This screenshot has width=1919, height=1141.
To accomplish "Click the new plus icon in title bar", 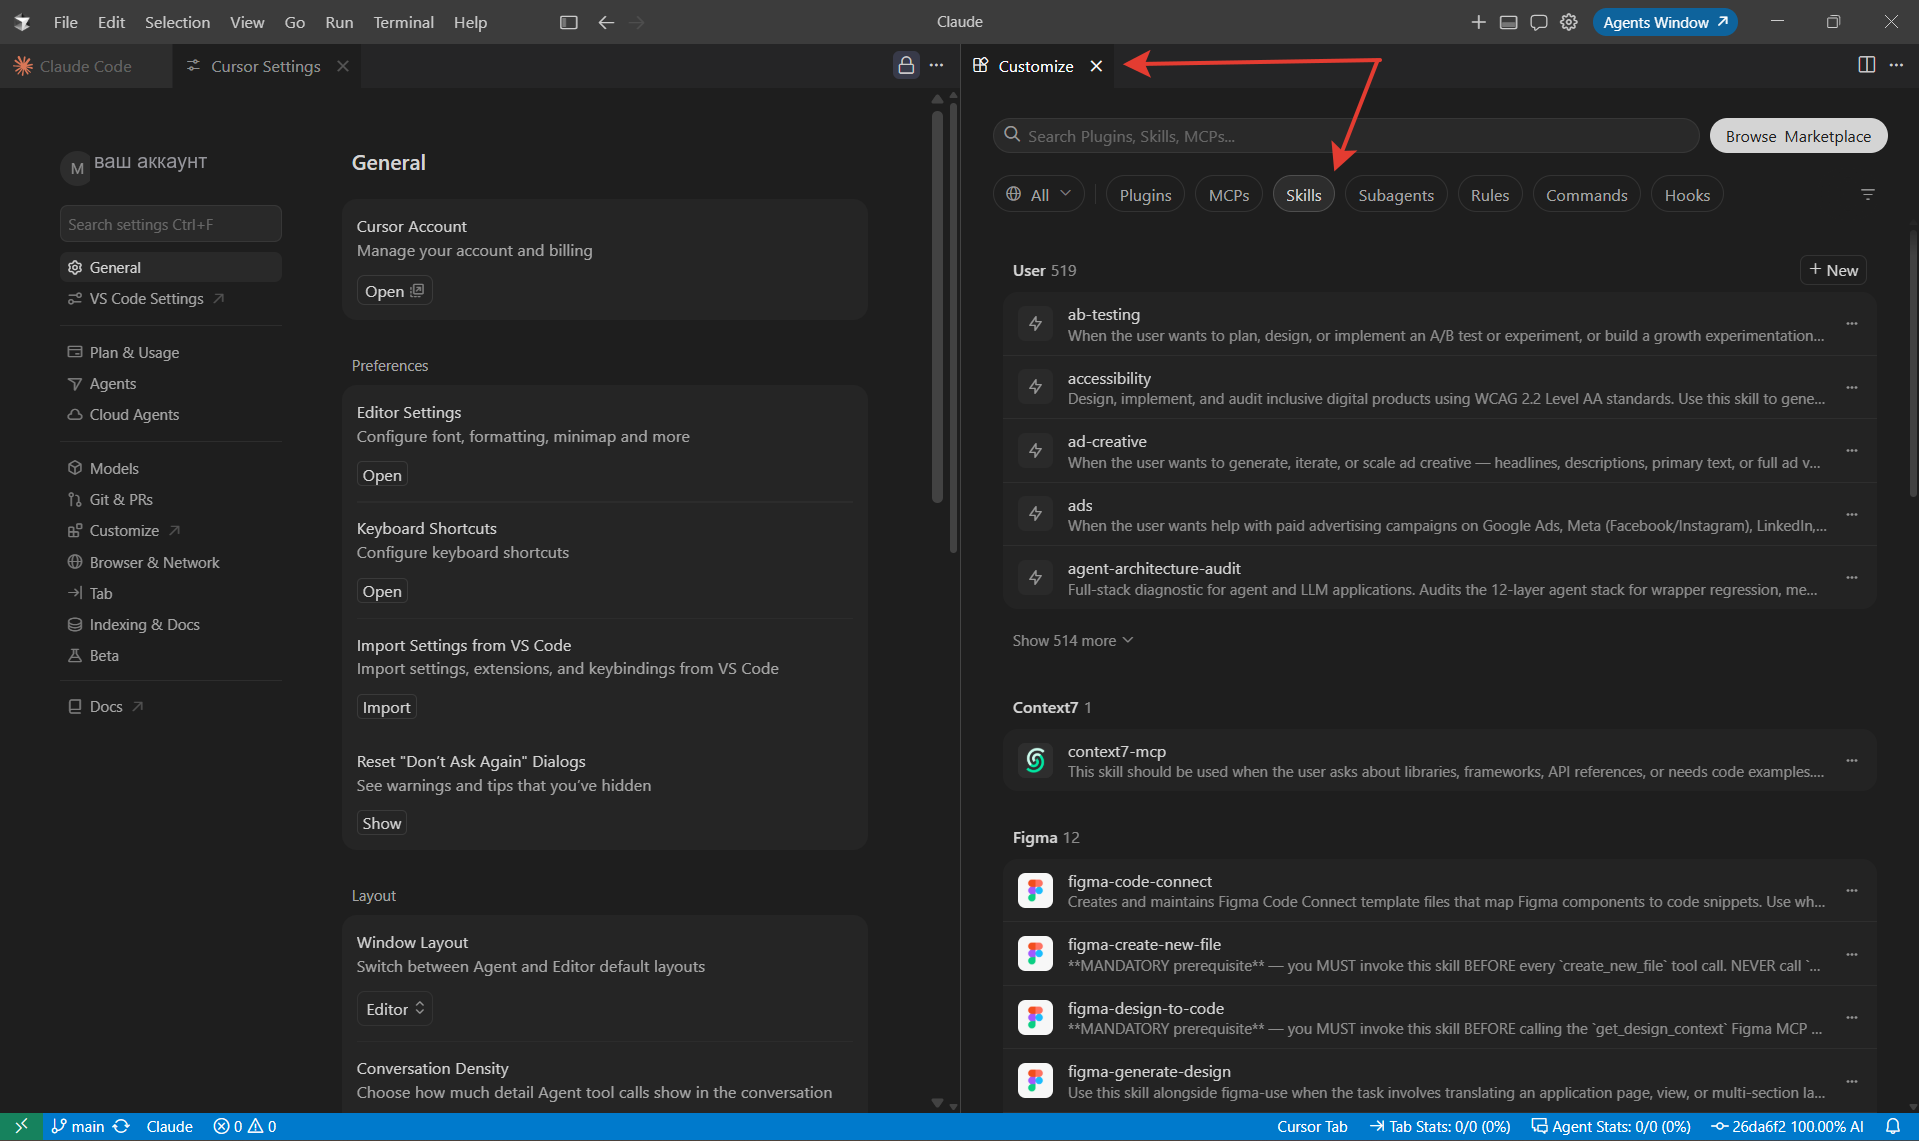I will 1478,22.
